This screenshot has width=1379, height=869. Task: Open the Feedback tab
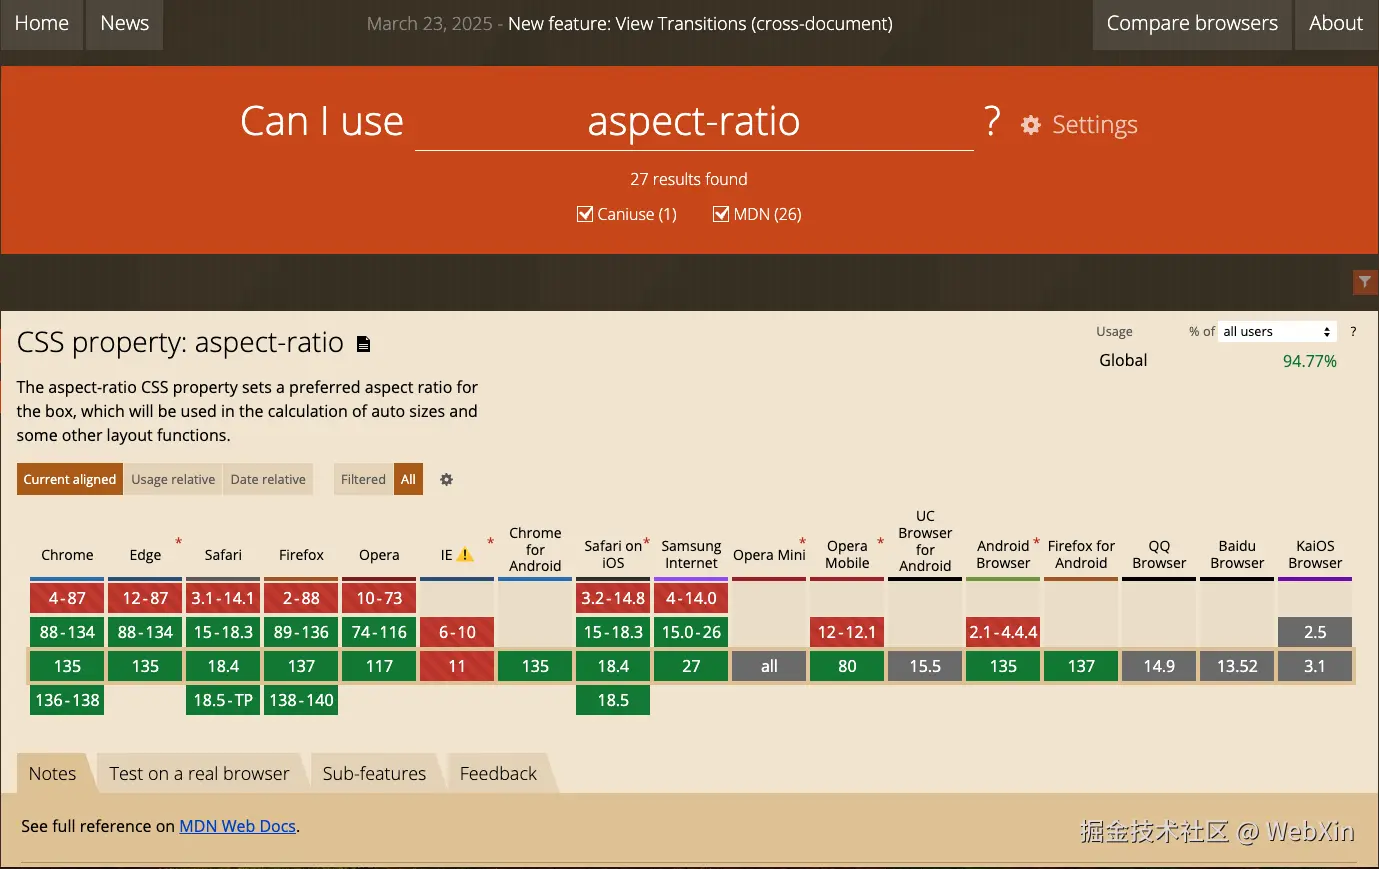498,773
